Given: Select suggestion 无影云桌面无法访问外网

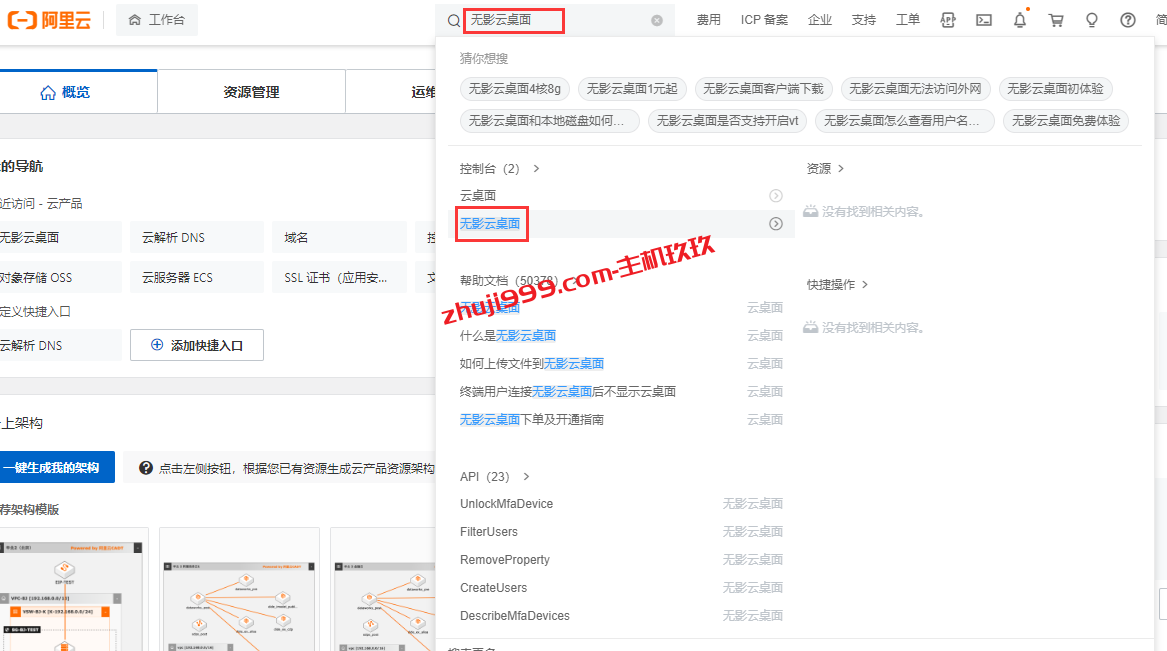Looking at the screenshot, I should (915, 89).
